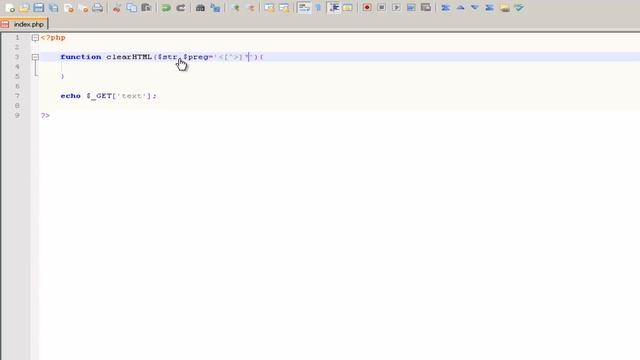Click the 'echo' keyword on line 7
Viewport: 640px width, 360px height.
click(71, 96)
